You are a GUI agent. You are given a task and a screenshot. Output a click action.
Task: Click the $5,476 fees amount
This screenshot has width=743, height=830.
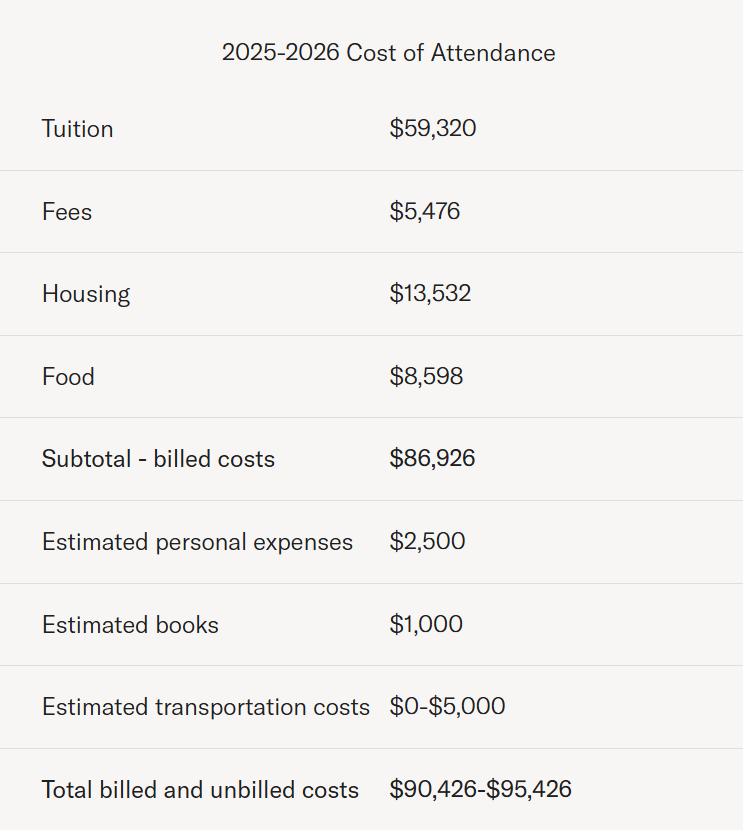coord(424,212)
